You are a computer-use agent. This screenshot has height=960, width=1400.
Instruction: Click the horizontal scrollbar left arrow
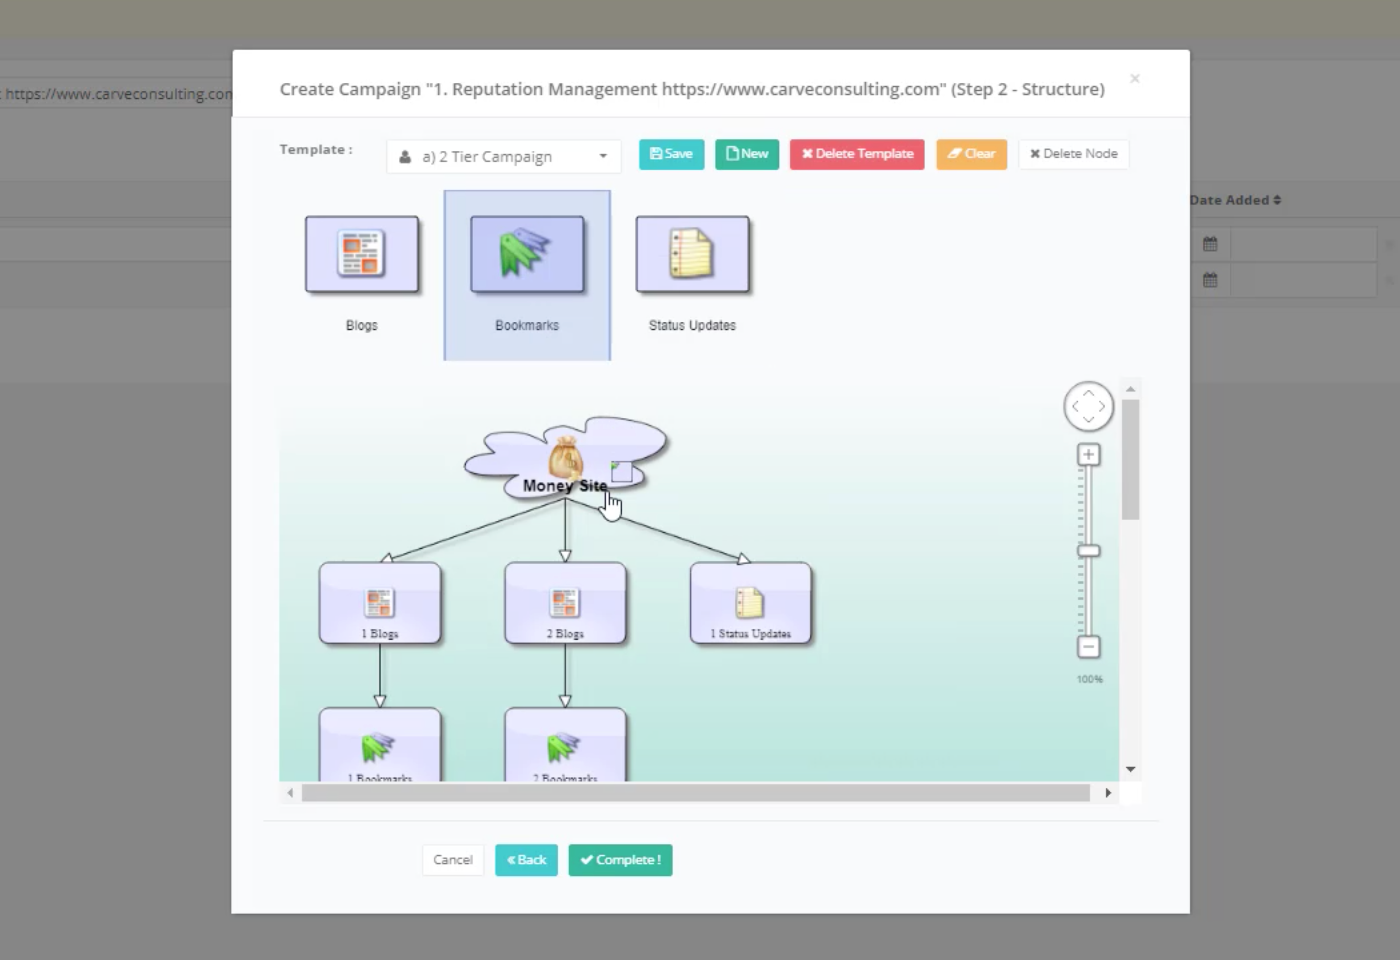pos(290,793)
